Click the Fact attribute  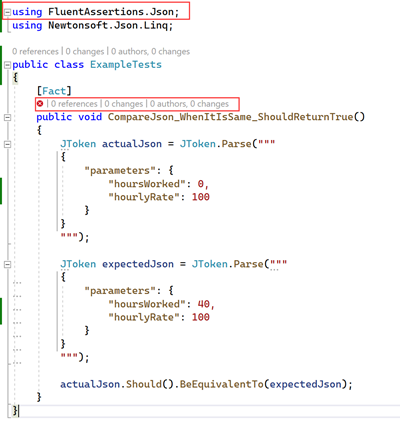click(x=54, y=91)
